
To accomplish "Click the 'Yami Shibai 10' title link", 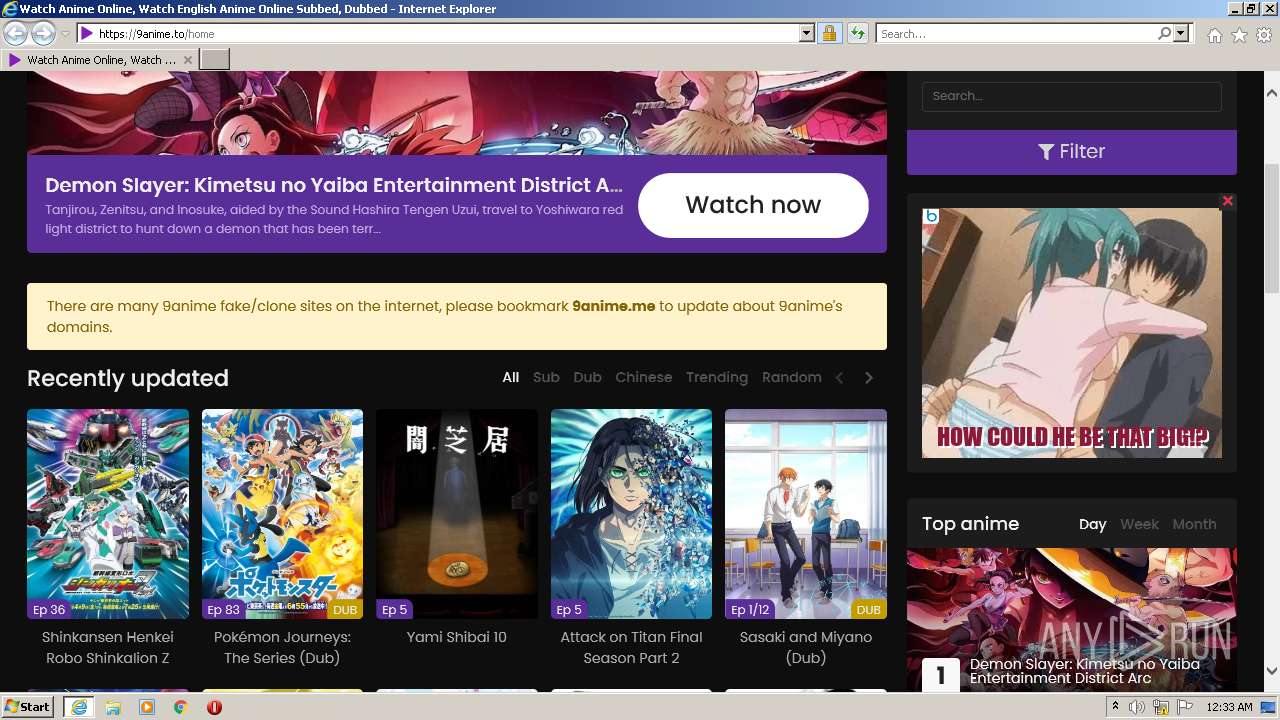I will pyautogui.click(x=457, y=637).
